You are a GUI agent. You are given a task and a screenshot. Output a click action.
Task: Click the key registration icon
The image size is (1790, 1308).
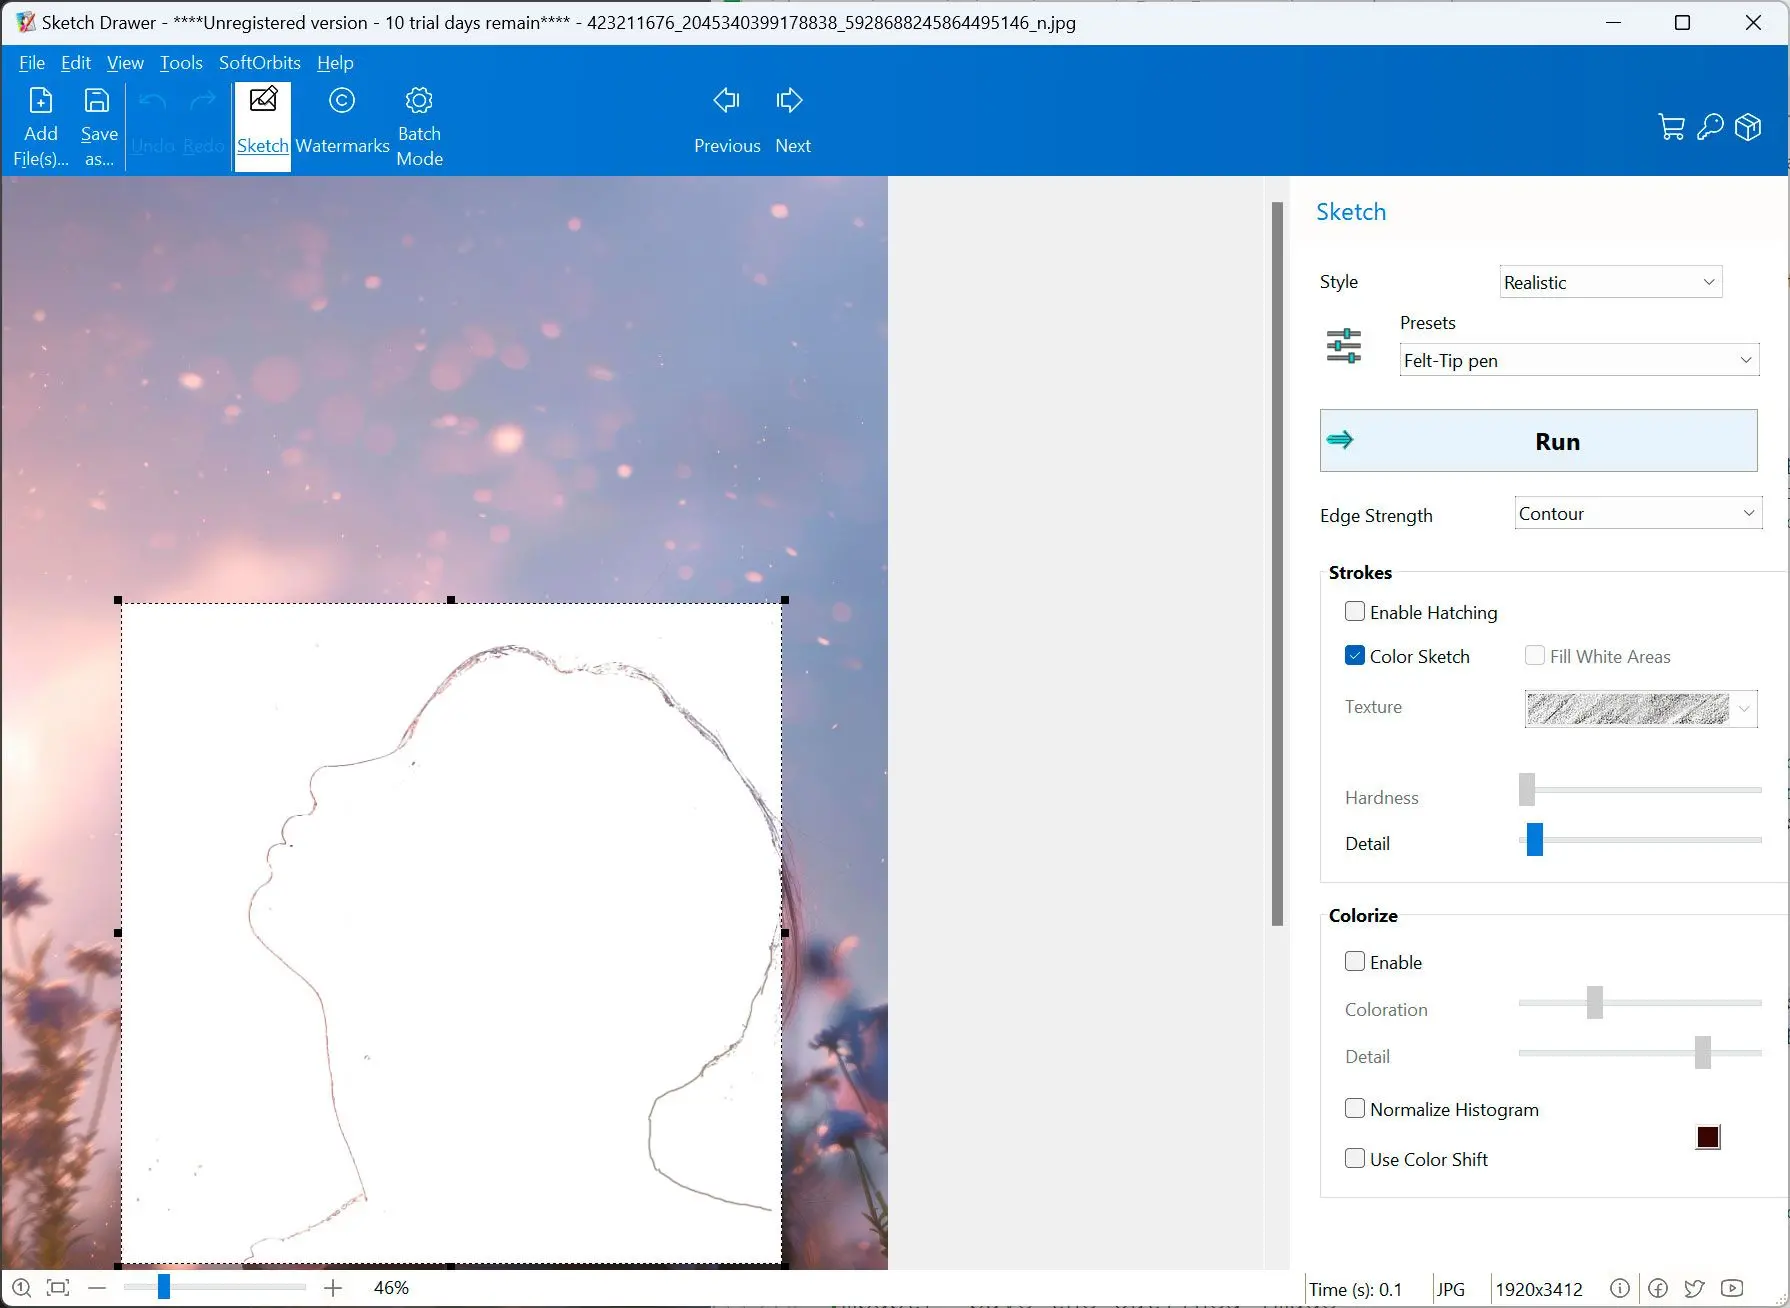[1710, 127]
